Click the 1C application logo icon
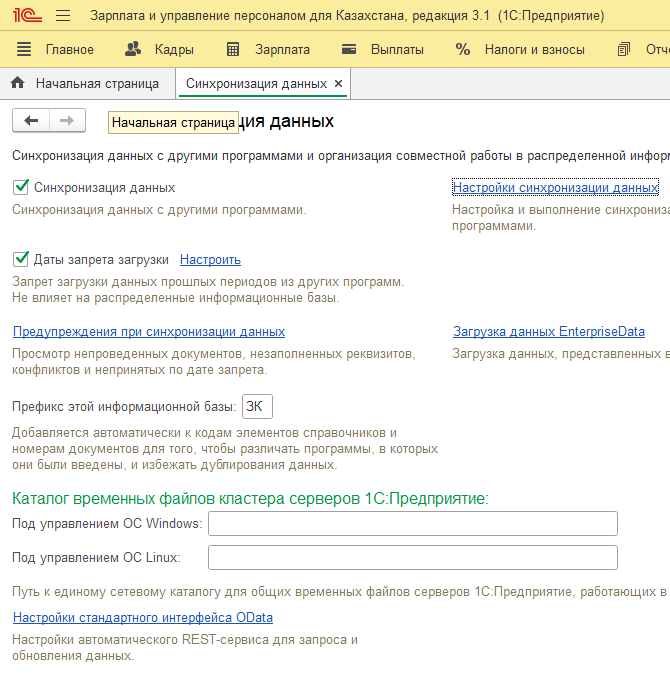The height and width of the screenshot is (675, 670). point(25,17)
